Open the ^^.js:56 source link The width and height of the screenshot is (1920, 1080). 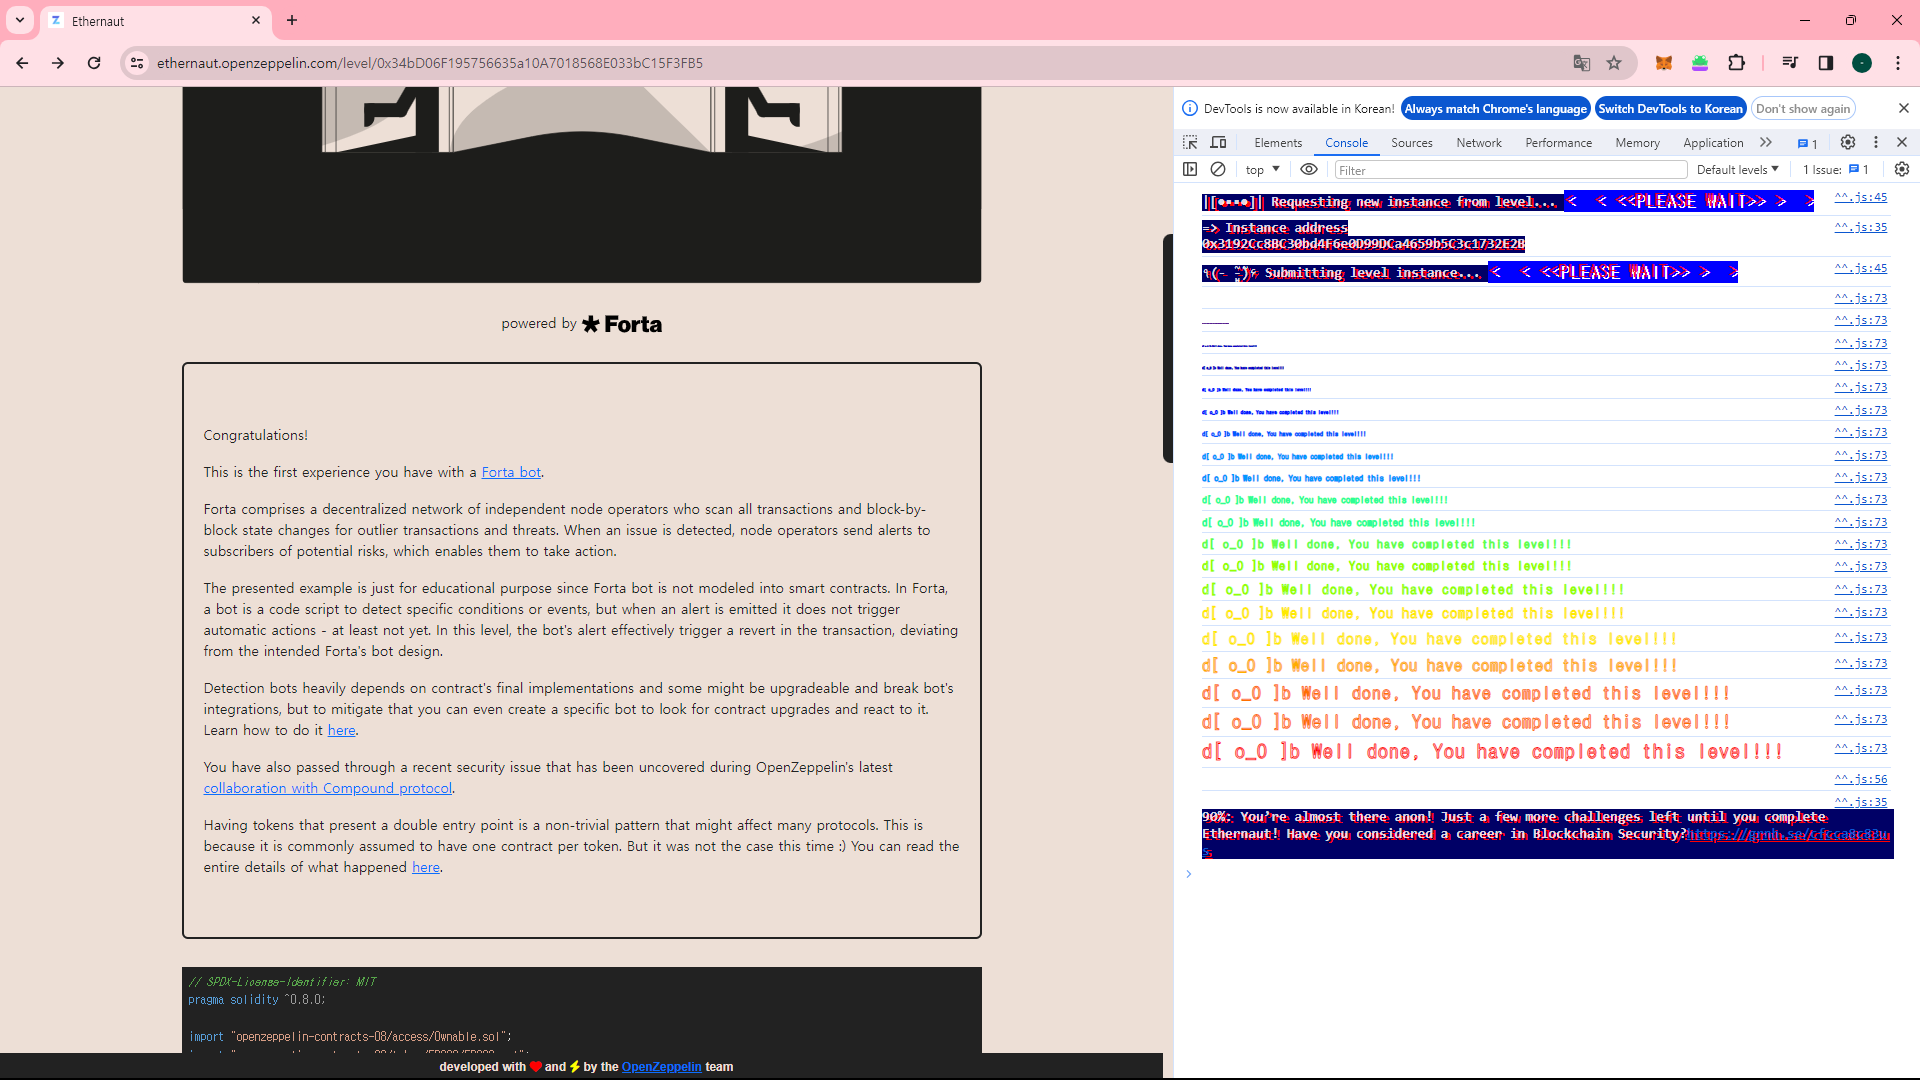pos(1861,779)
